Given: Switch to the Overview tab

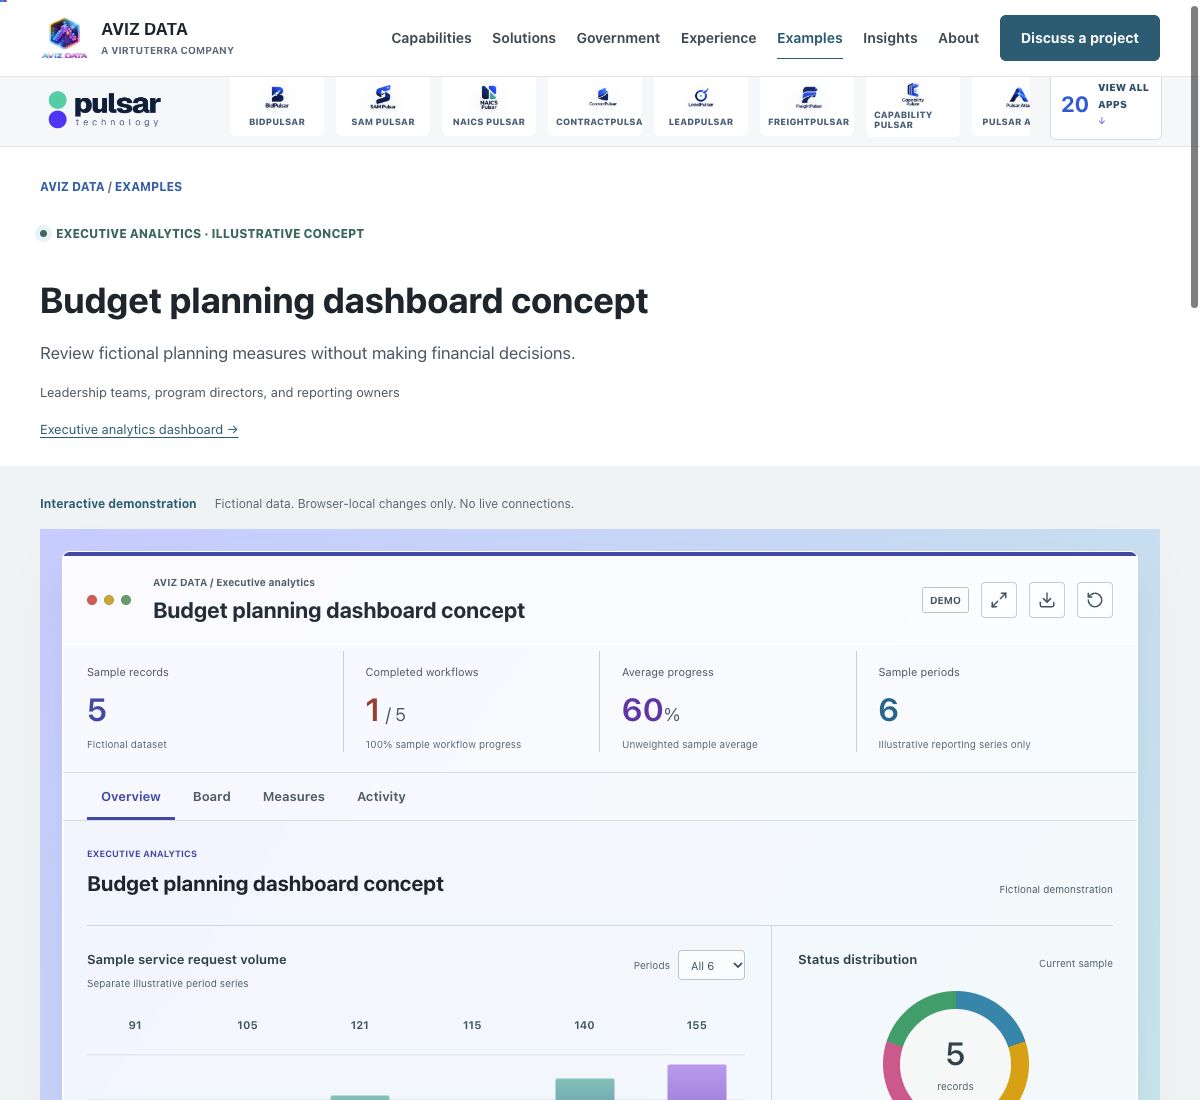Looking at the screenshot, I should pos(131,797).
